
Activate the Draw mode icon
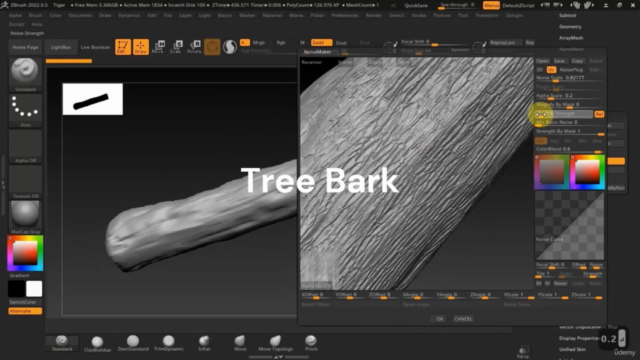[140, 47]
